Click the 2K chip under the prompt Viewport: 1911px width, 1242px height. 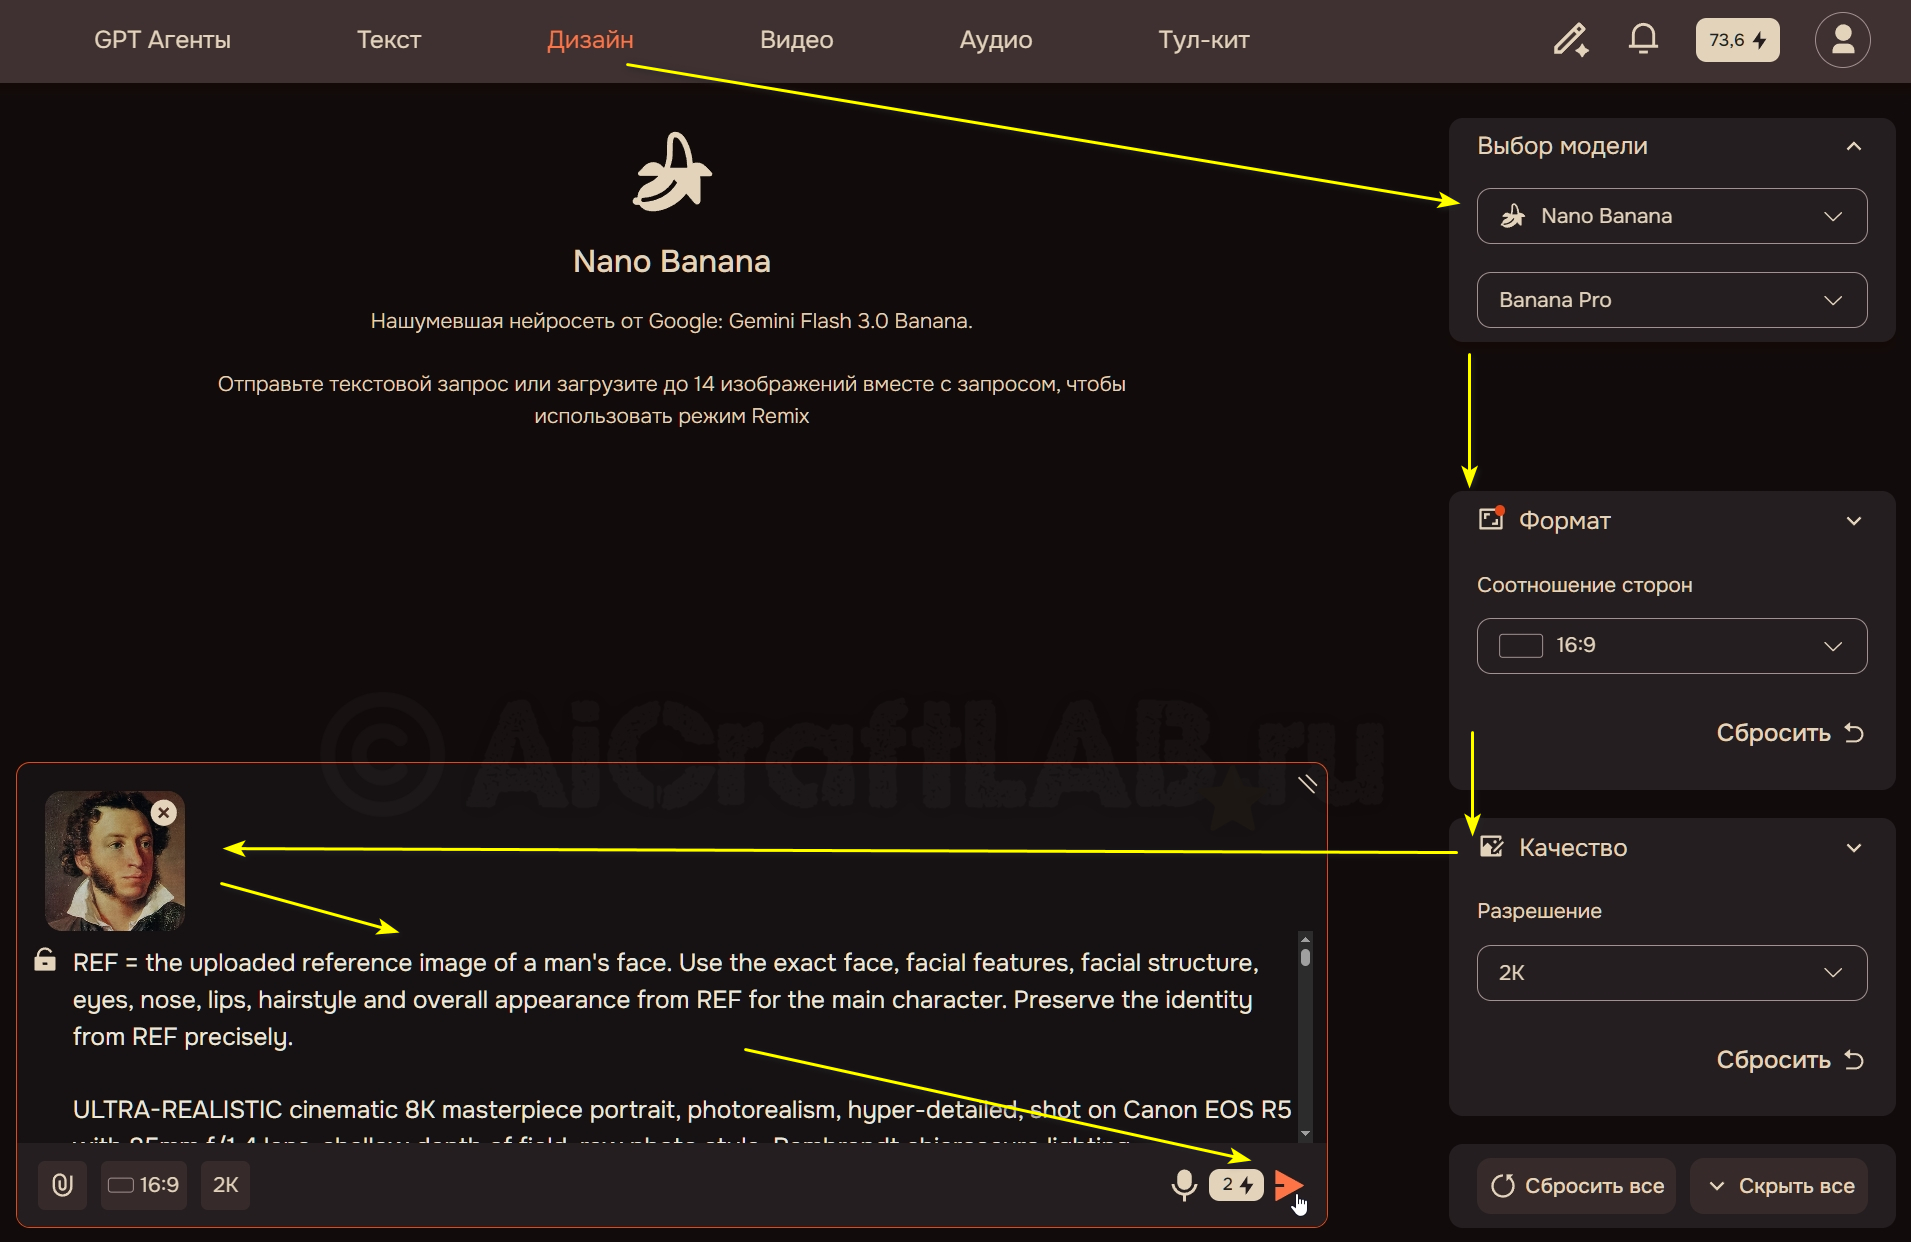pos(225,1185)
